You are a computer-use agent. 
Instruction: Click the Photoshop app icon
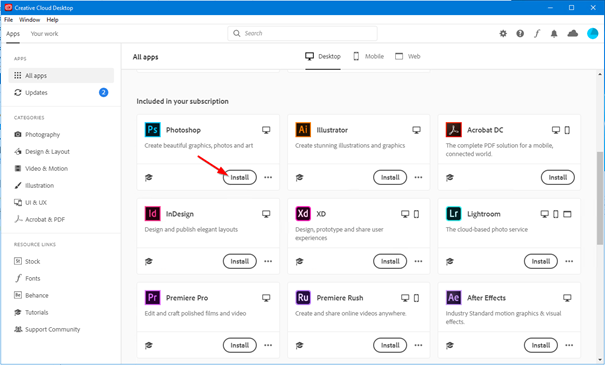[152, 130]
